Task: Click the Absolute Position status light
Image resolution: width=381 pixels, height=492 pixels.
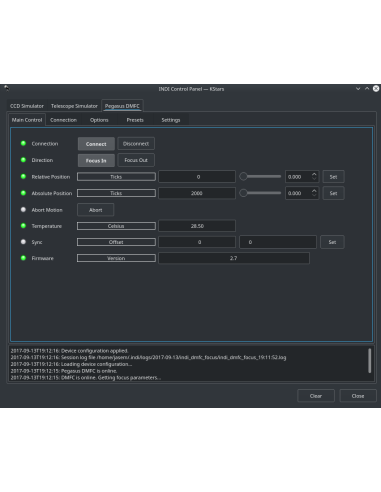Action: tap(23, 193)
